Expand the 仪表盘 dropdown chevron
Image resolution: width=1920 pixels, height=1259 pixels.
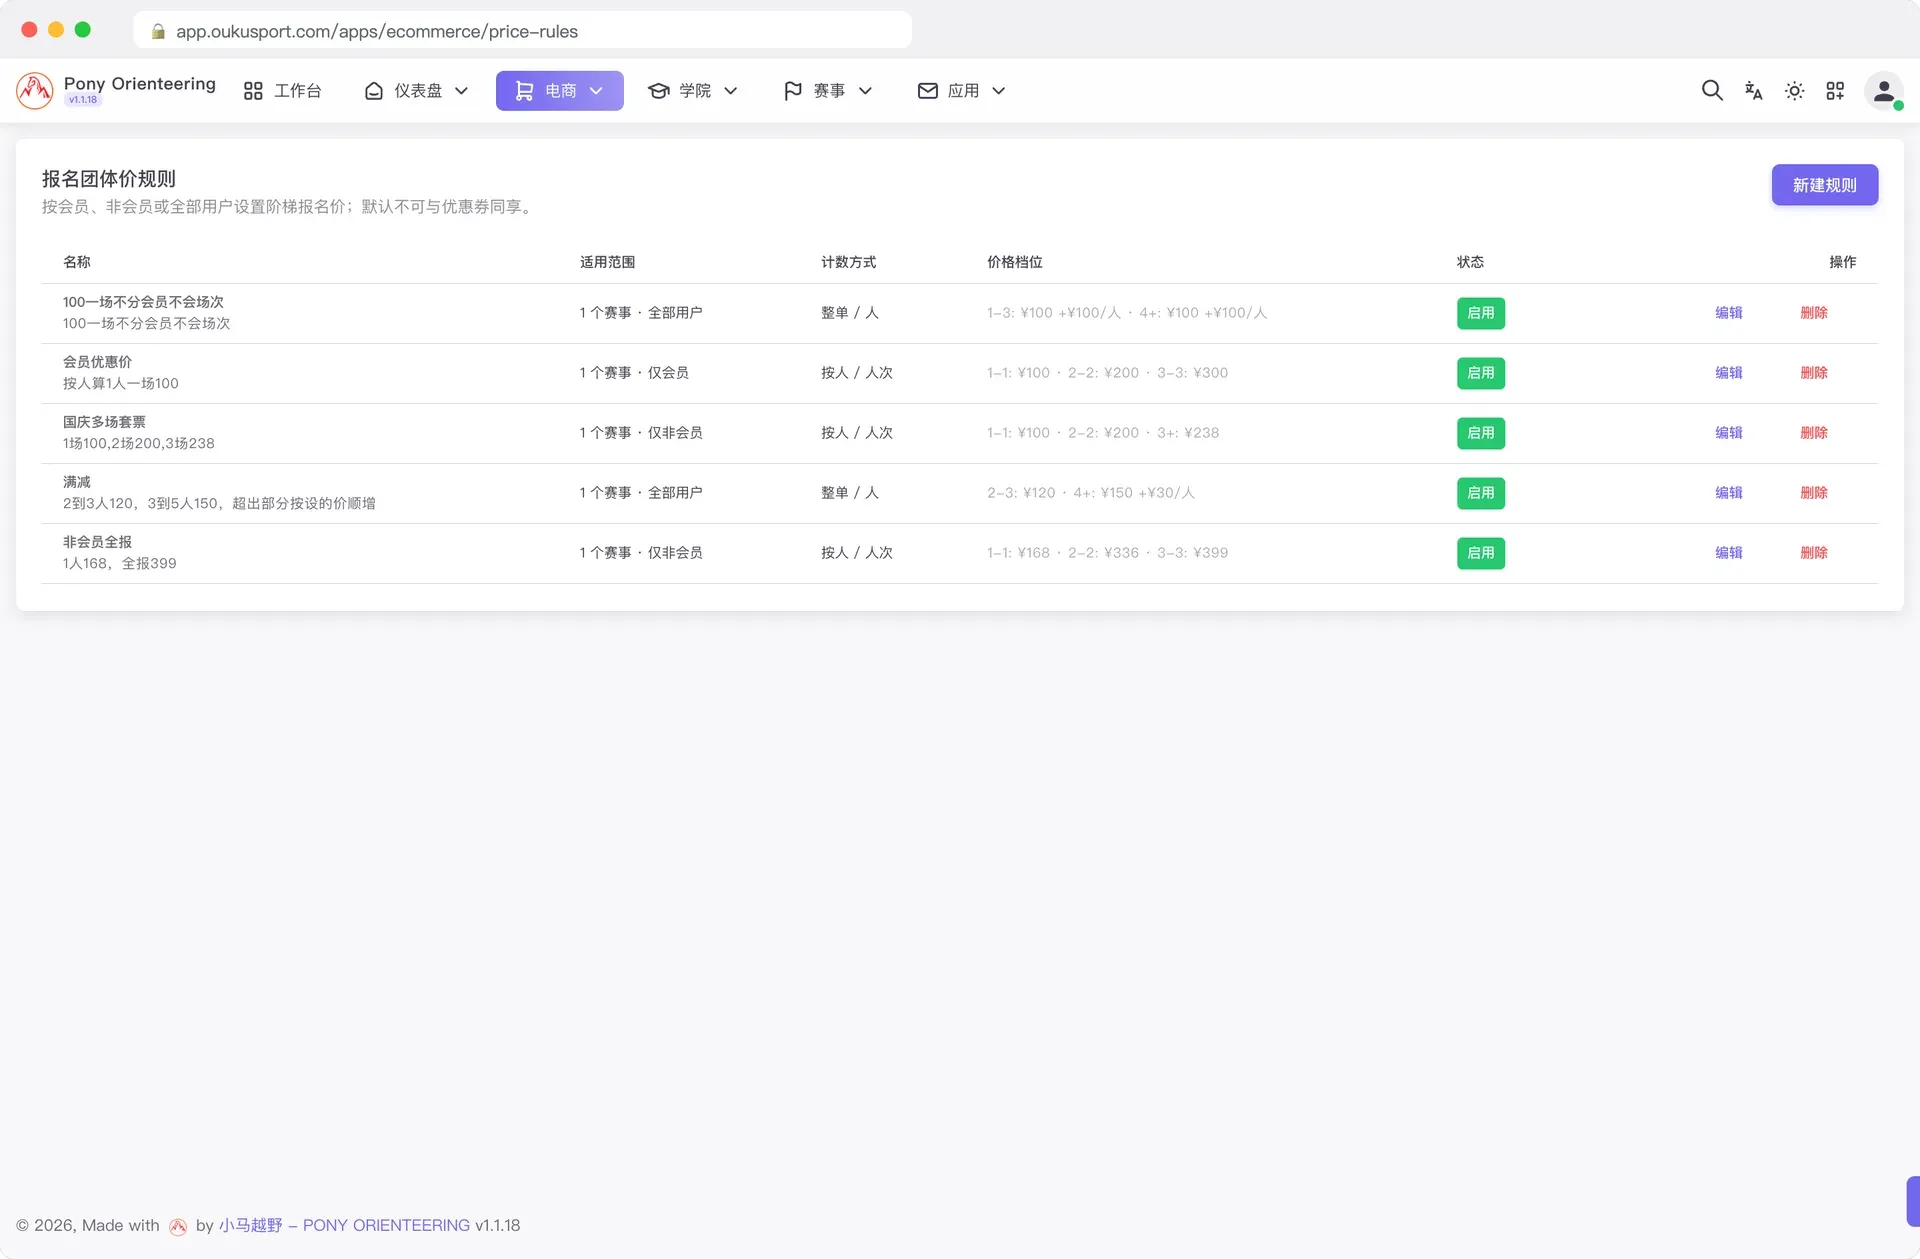pyautogui.click(x=462, y=91)
